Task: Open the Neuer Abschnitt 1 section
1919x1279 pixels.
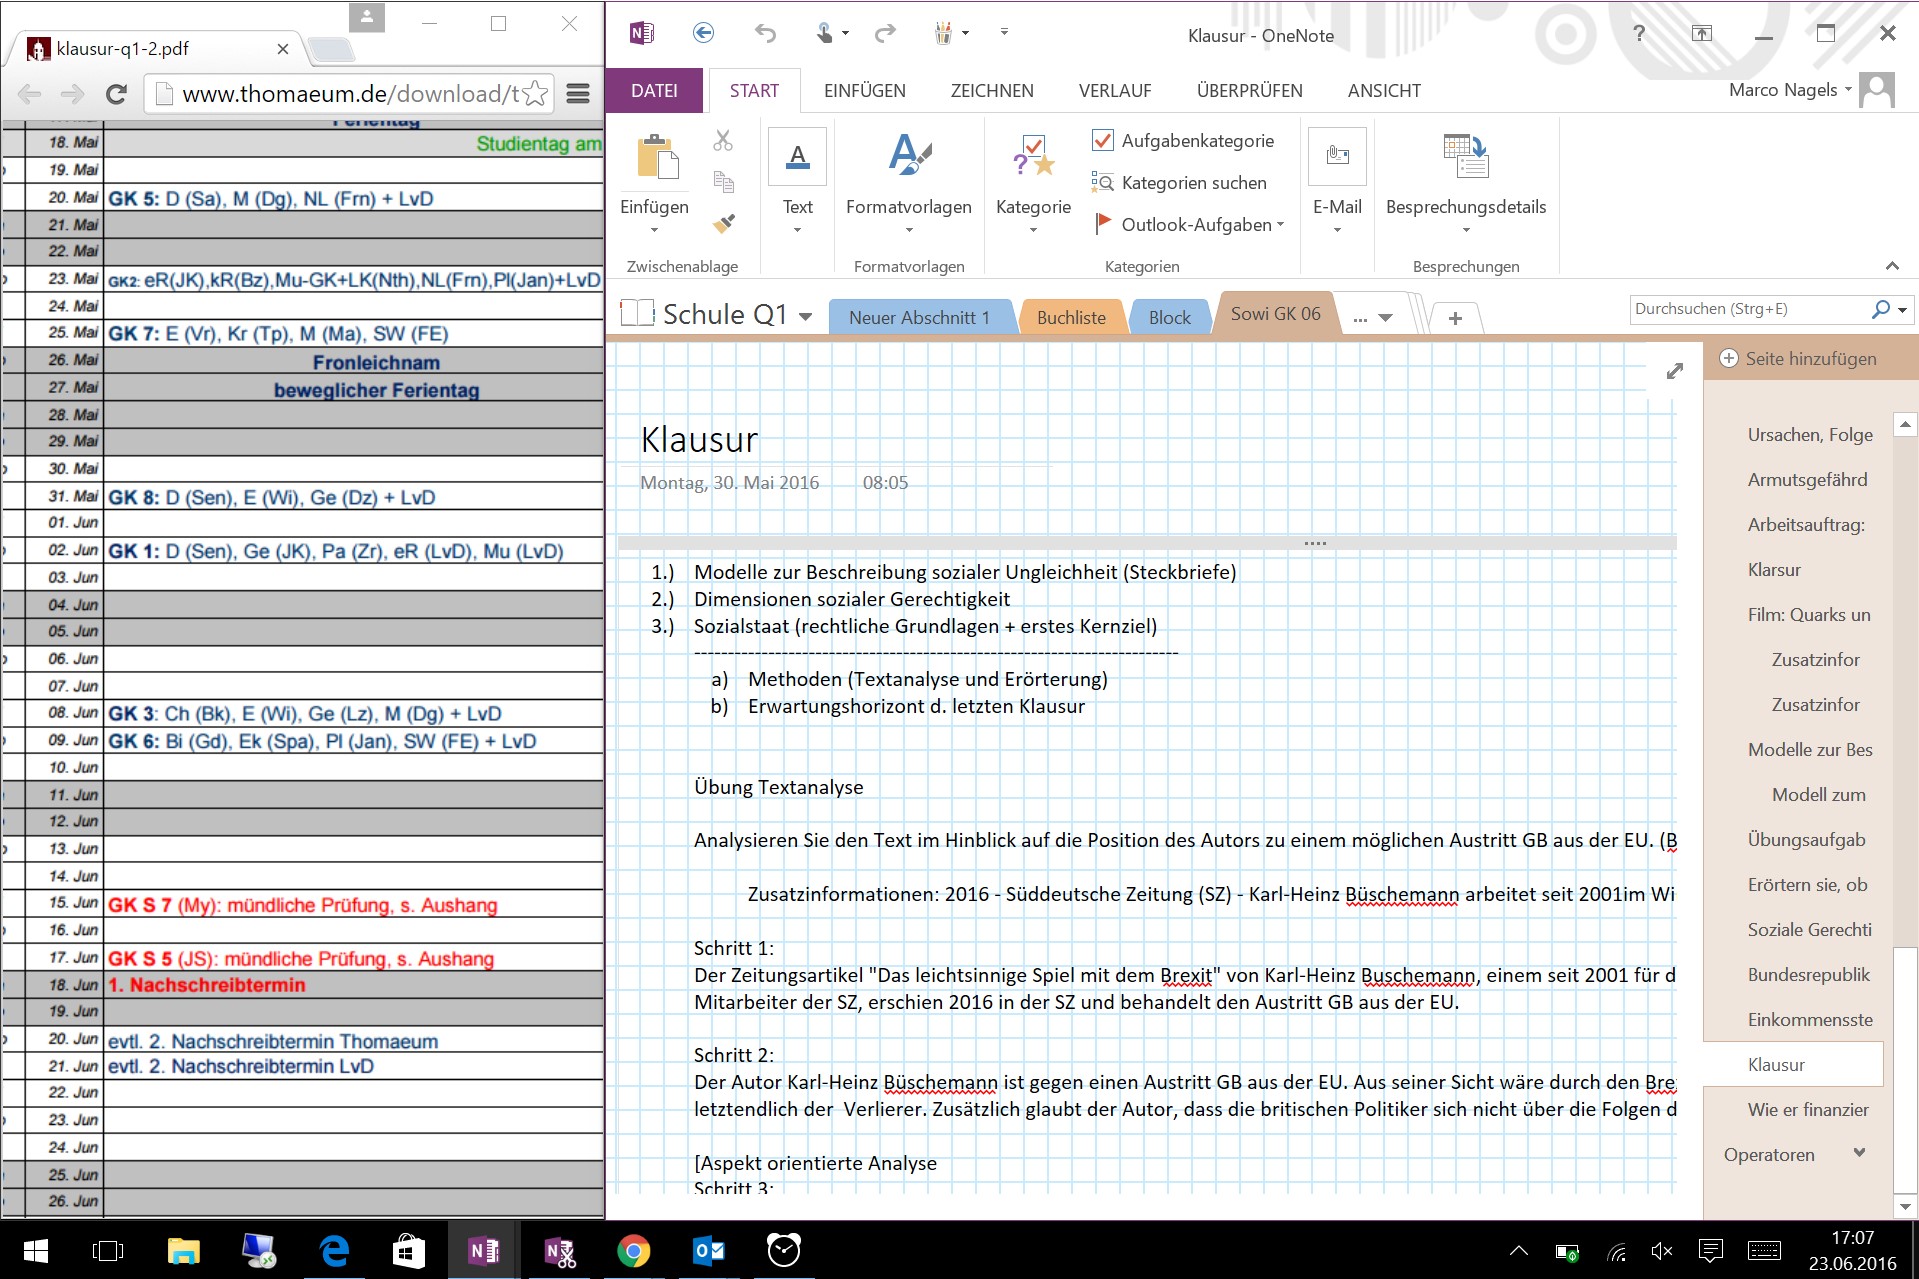Action: point(919,317)
